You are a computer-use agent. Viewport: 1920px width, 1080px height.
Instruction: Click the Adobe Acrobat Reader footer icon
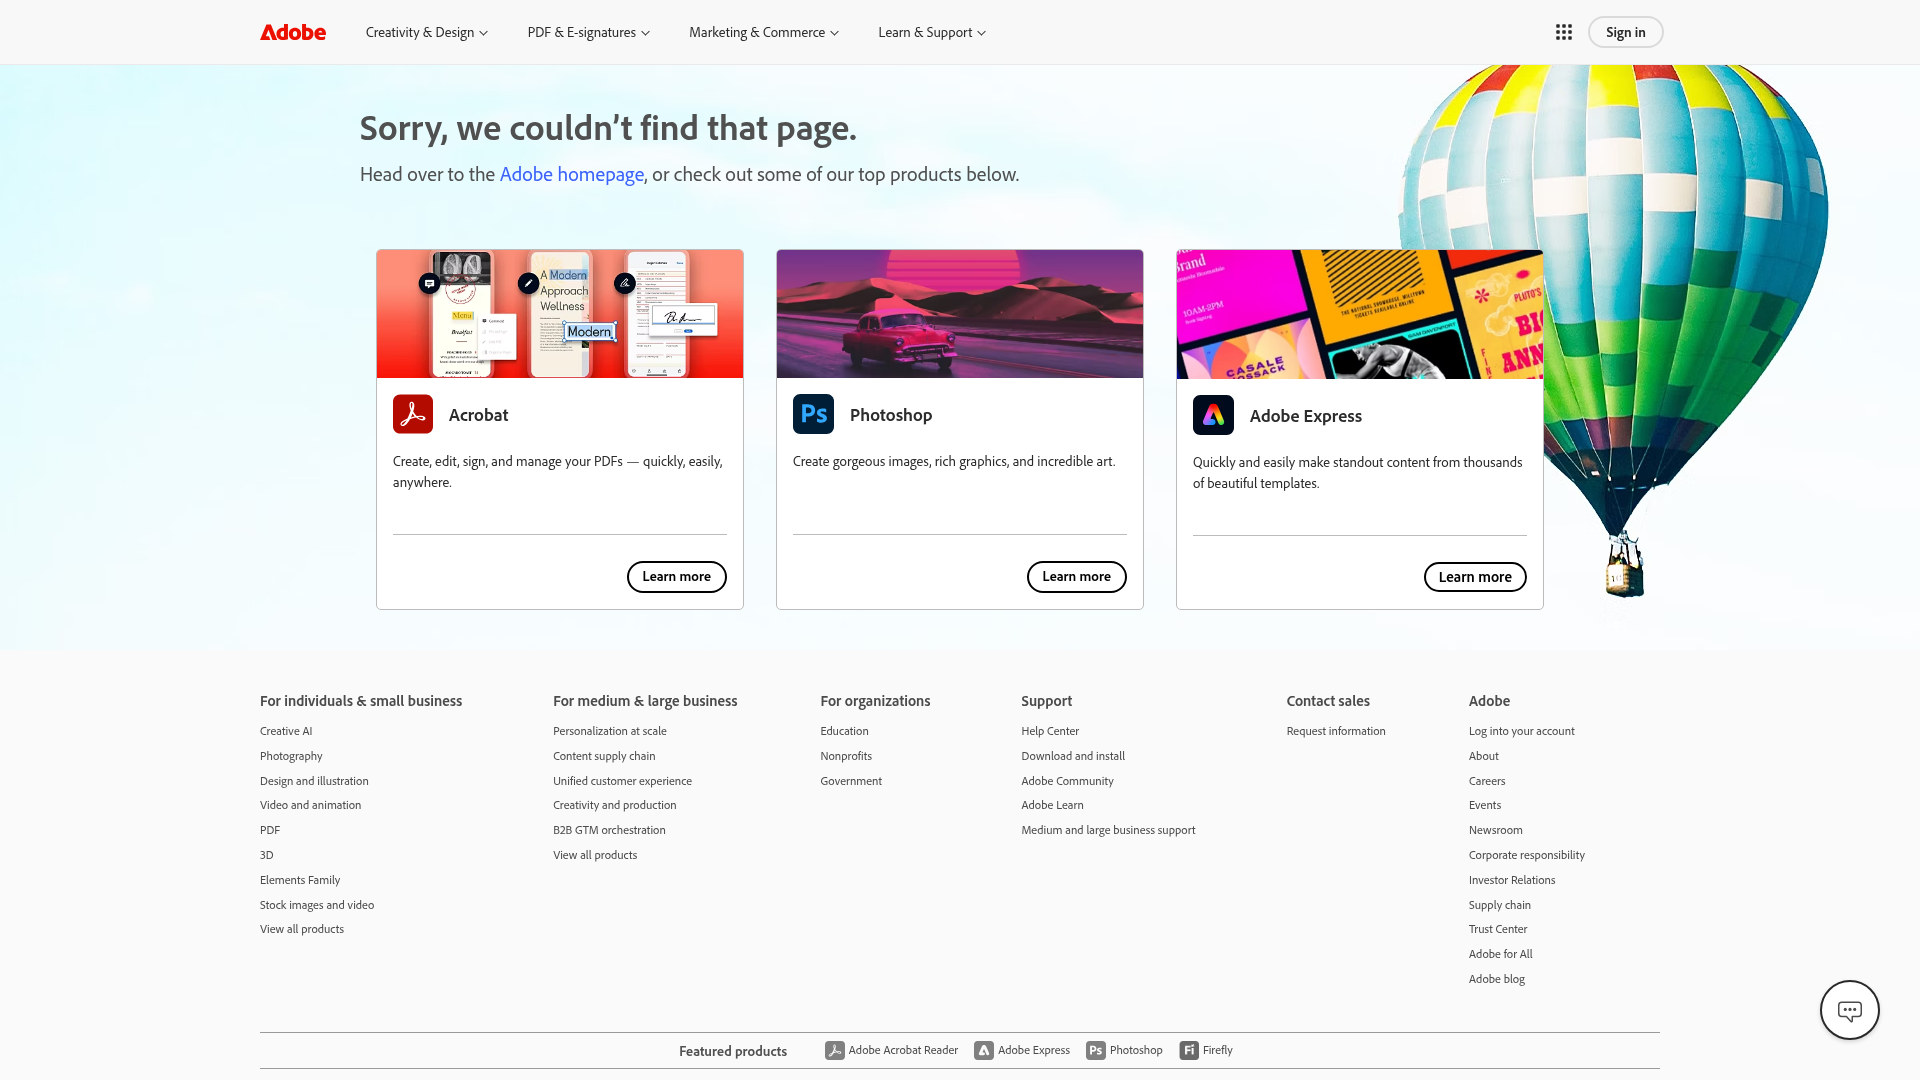click(x=834, y=1050)
